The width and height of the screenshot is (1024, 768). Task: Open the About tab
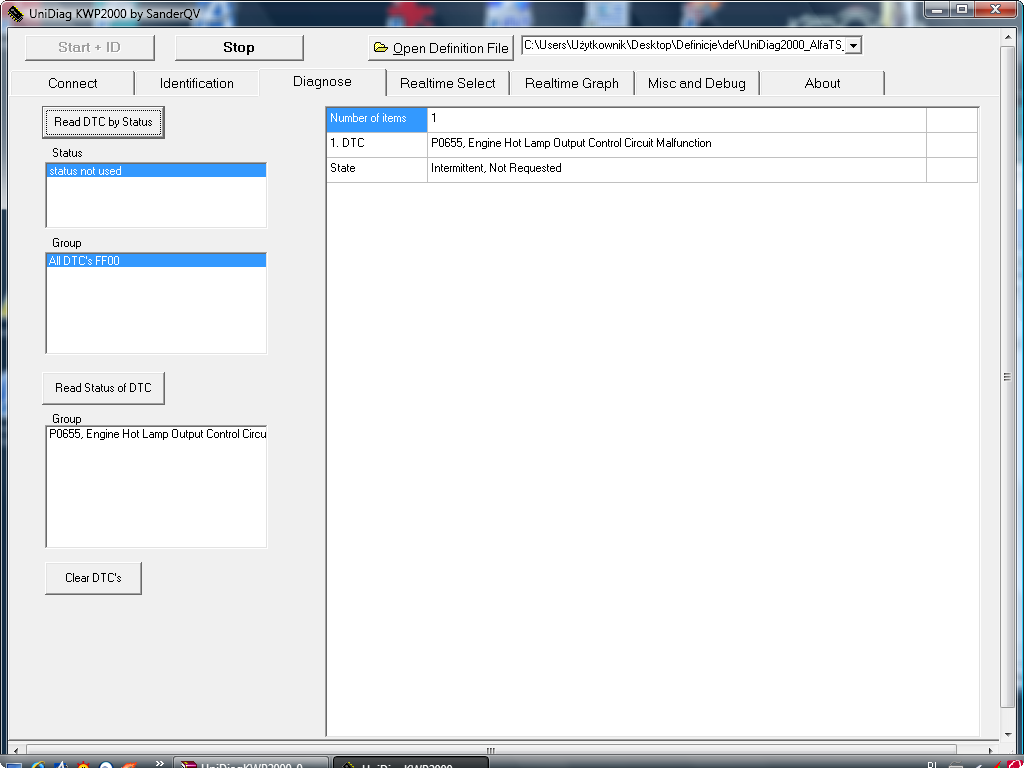click(822, 84)
